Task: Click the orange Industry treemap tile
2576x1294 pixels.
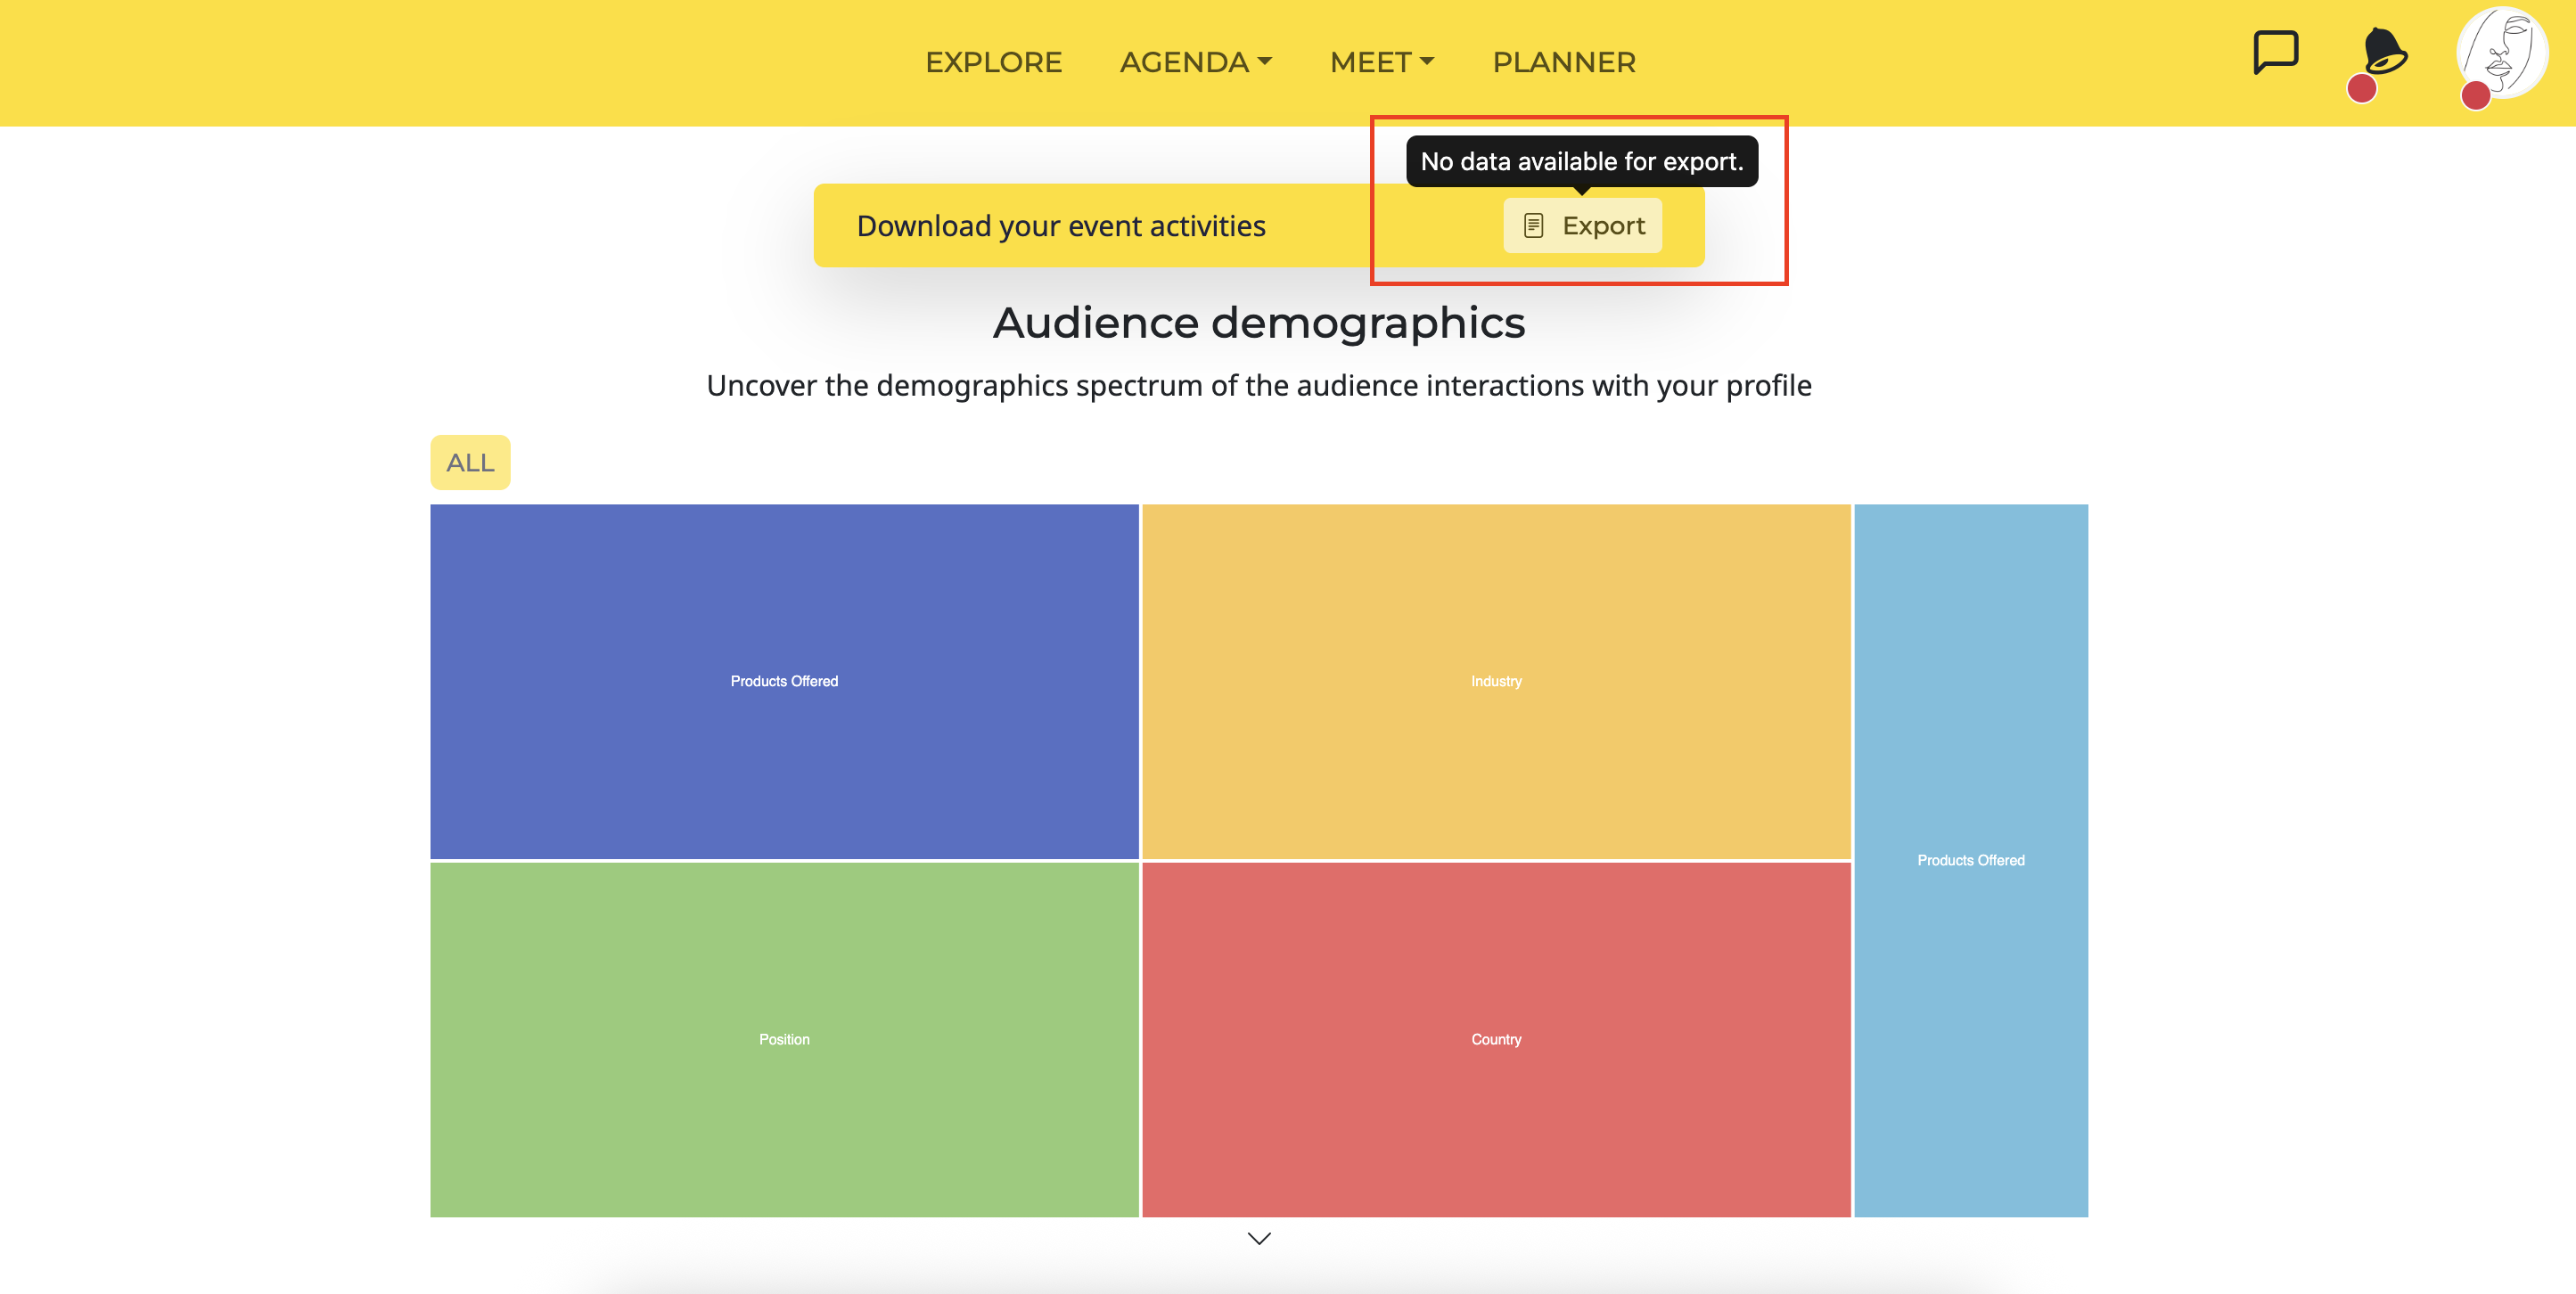Action: click(x=1496, y=681)
